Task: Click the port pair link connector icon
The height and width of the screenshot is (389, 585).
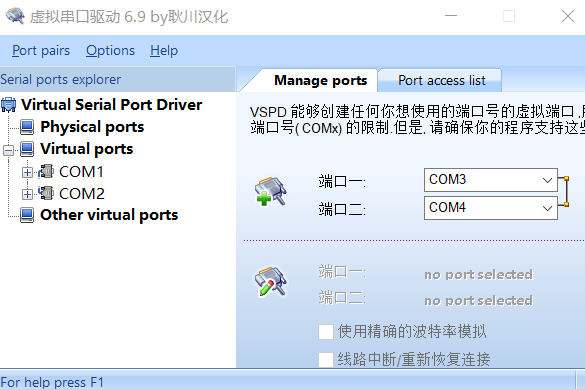Action: click(x=565, y=192)
